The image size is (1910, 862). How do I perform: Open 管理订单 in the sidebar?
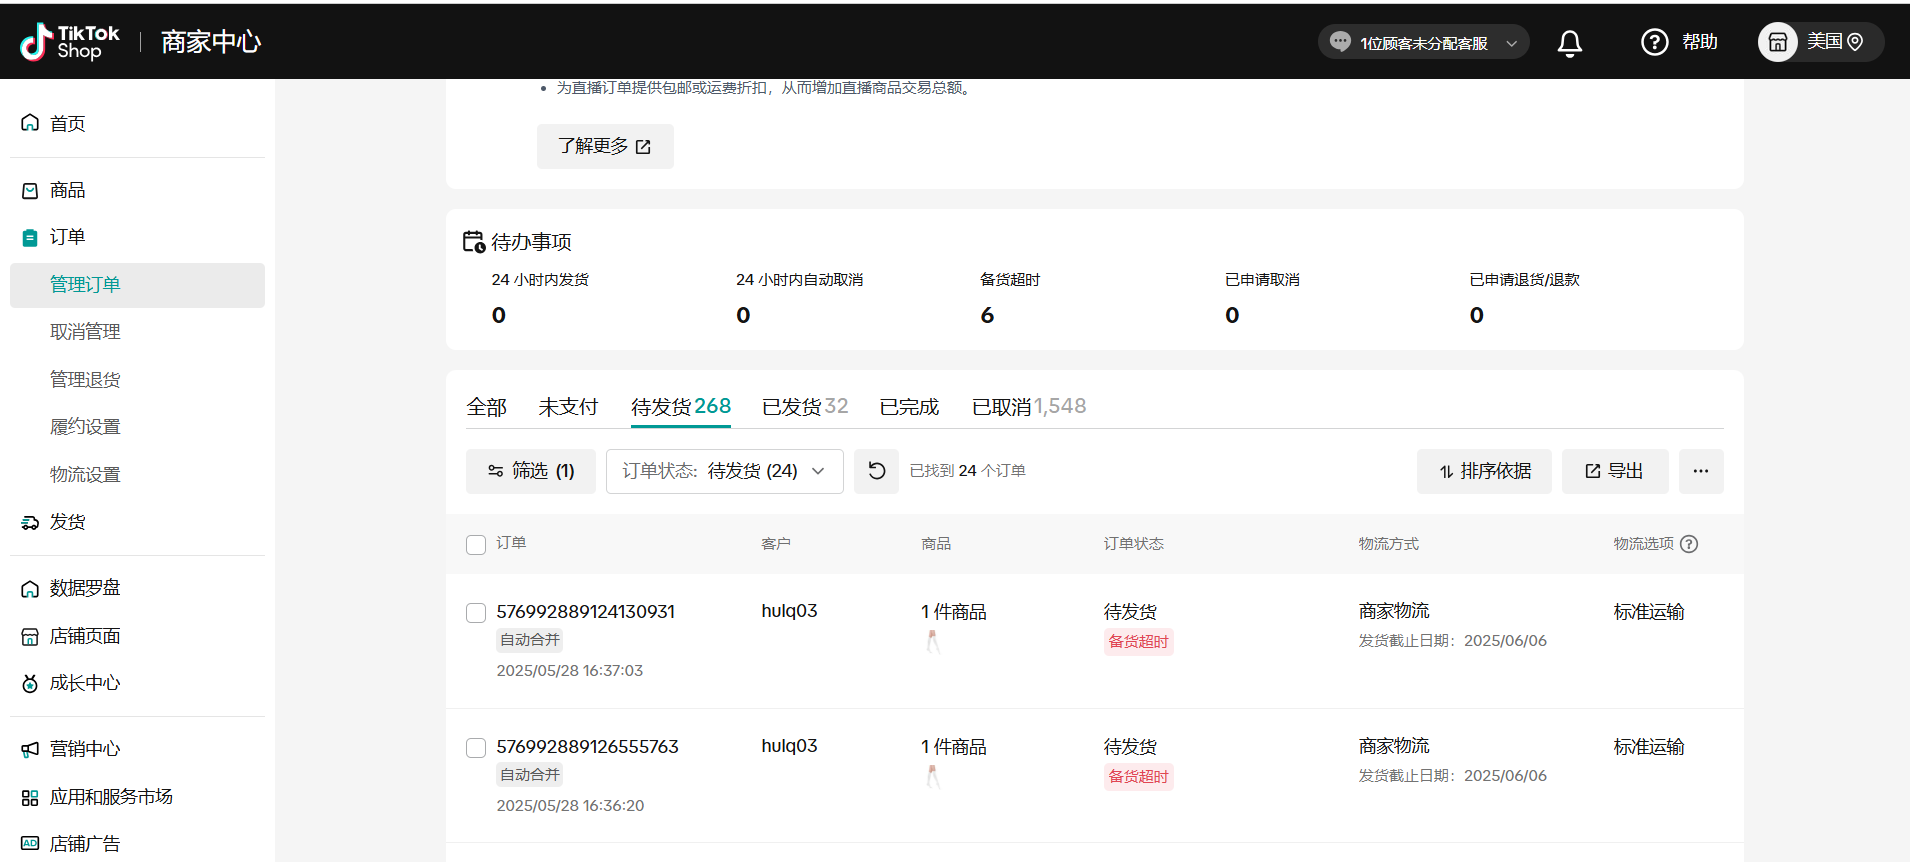(x=137, y=285)
